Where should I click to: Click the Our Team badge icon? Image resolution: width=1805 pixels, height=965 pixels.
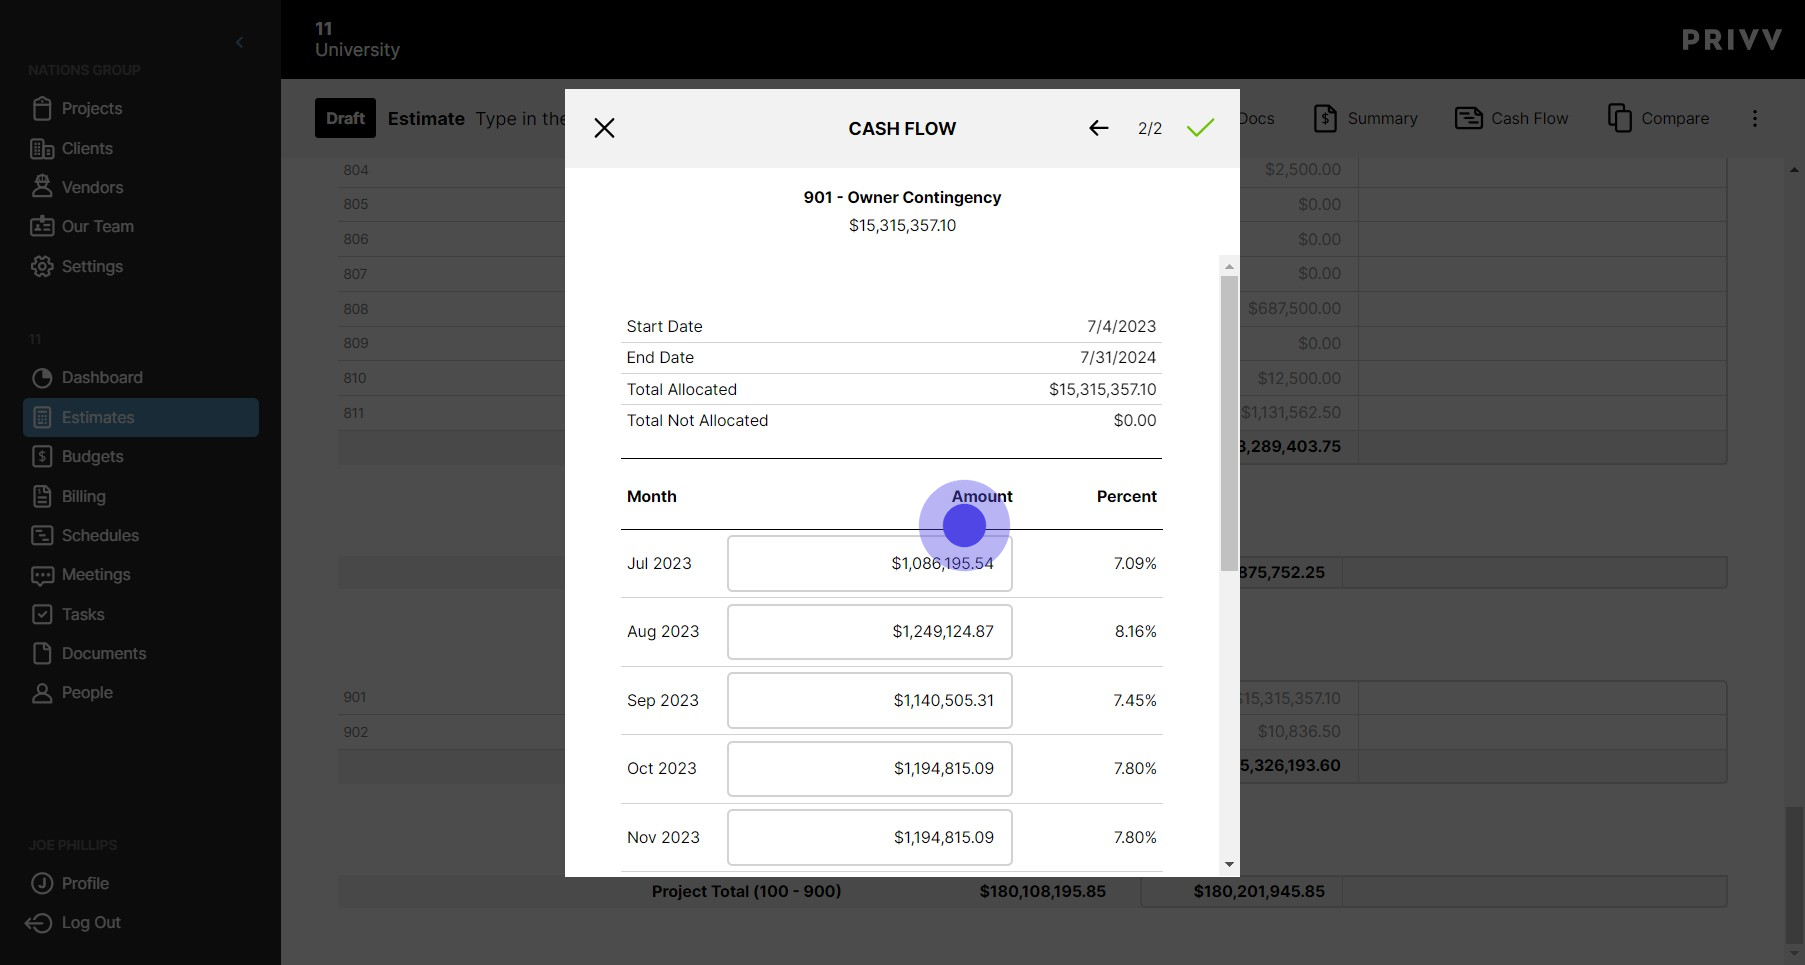[42, 226]
